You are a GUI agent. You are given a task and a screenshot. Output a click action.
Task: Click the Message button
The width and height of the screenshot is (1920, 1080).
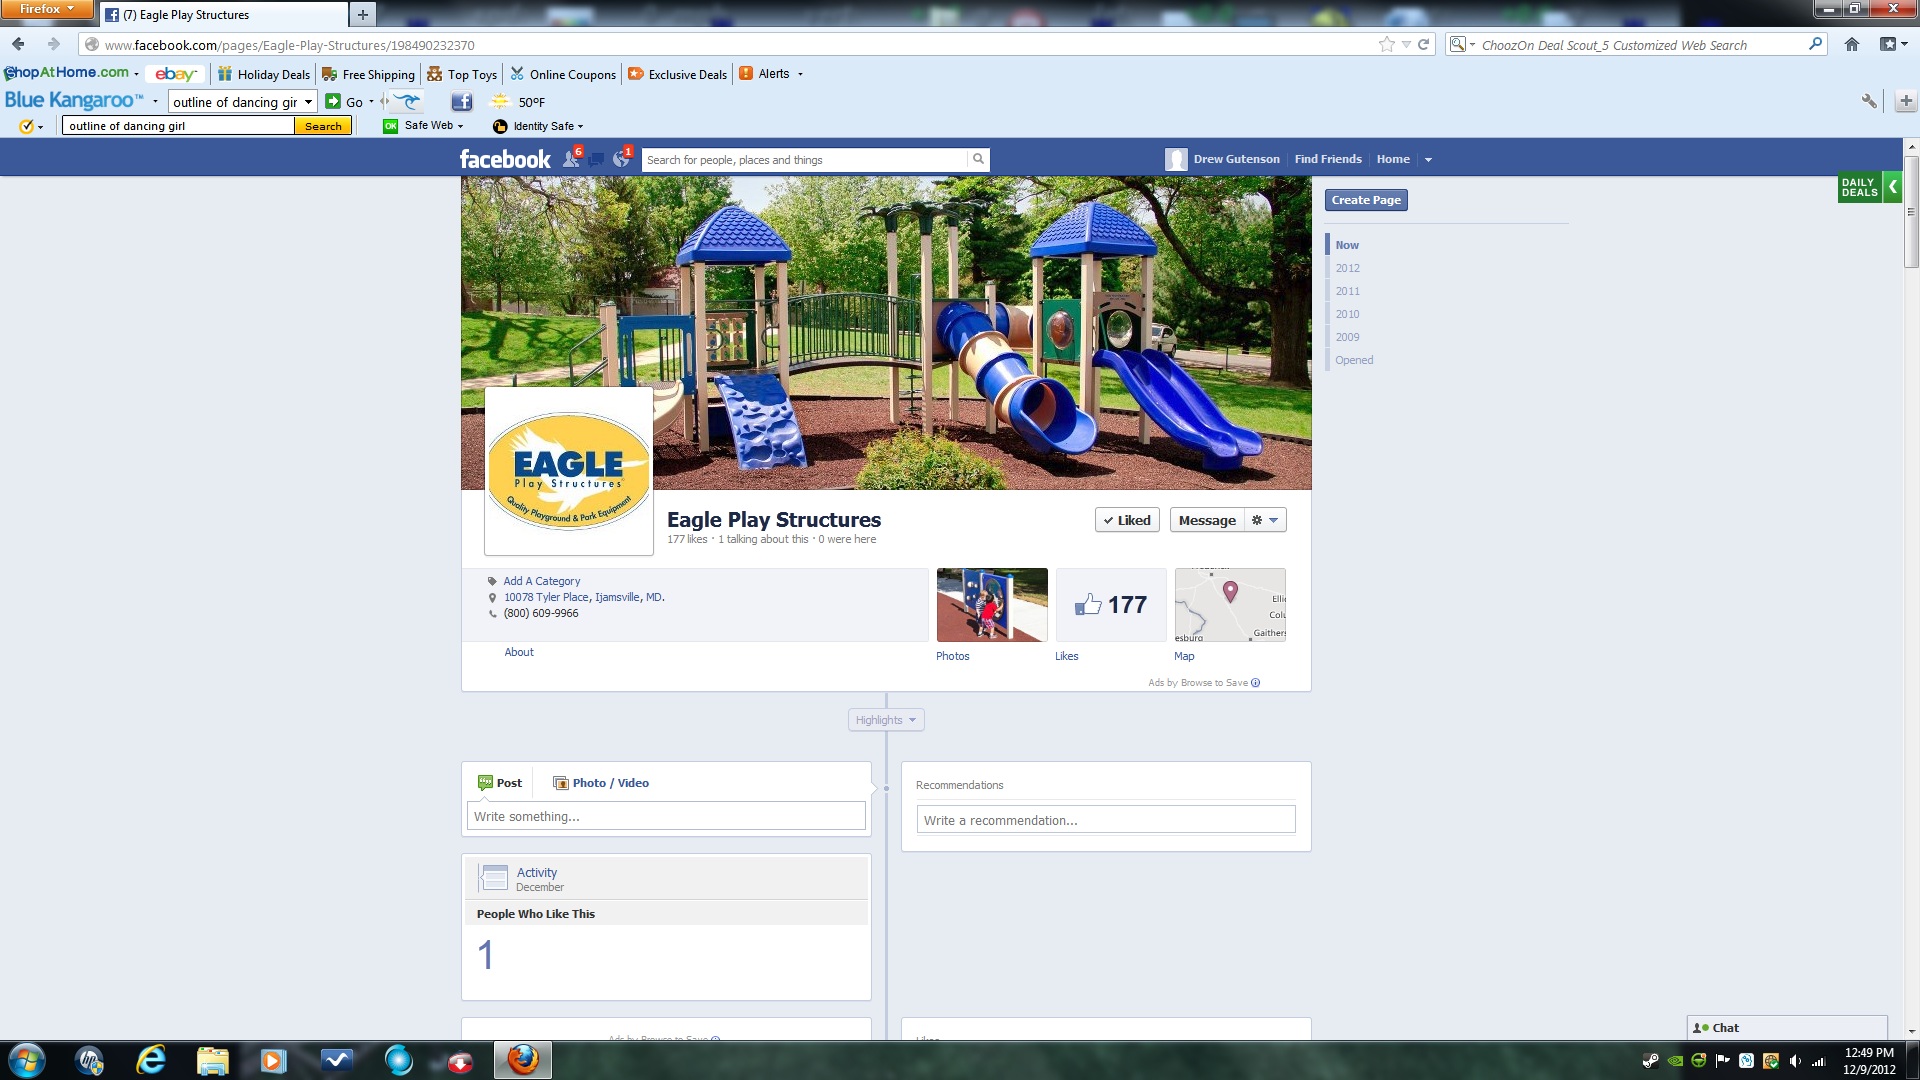pos(1207,520)
